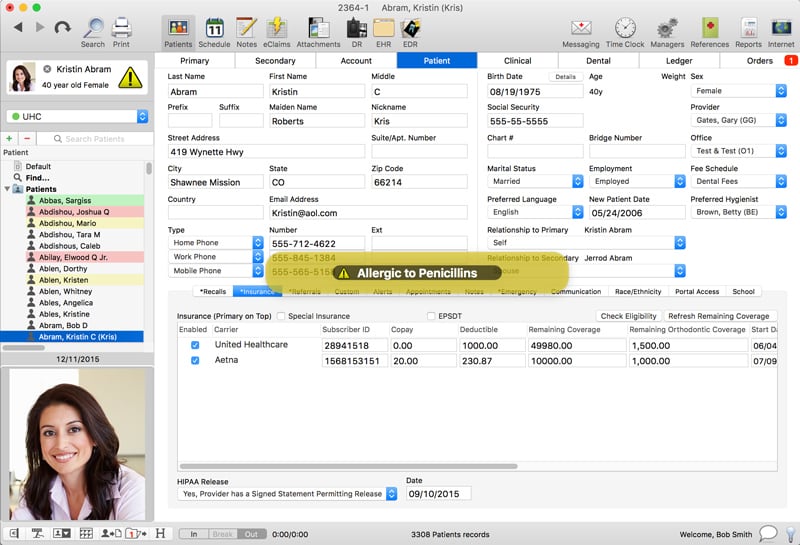Switch to the Account tab
The image size is (800, 545).
(x=356, y=61)
